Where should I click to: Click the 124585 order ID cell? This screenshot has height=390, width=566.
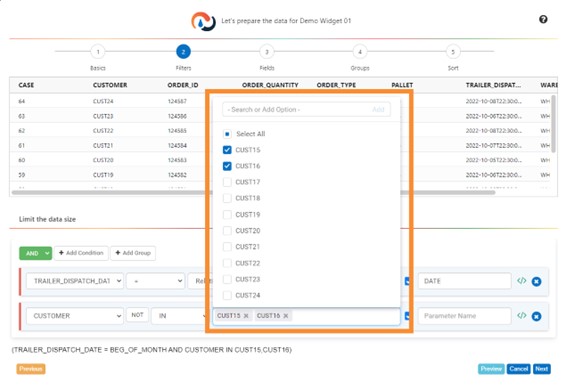[177, 131]
